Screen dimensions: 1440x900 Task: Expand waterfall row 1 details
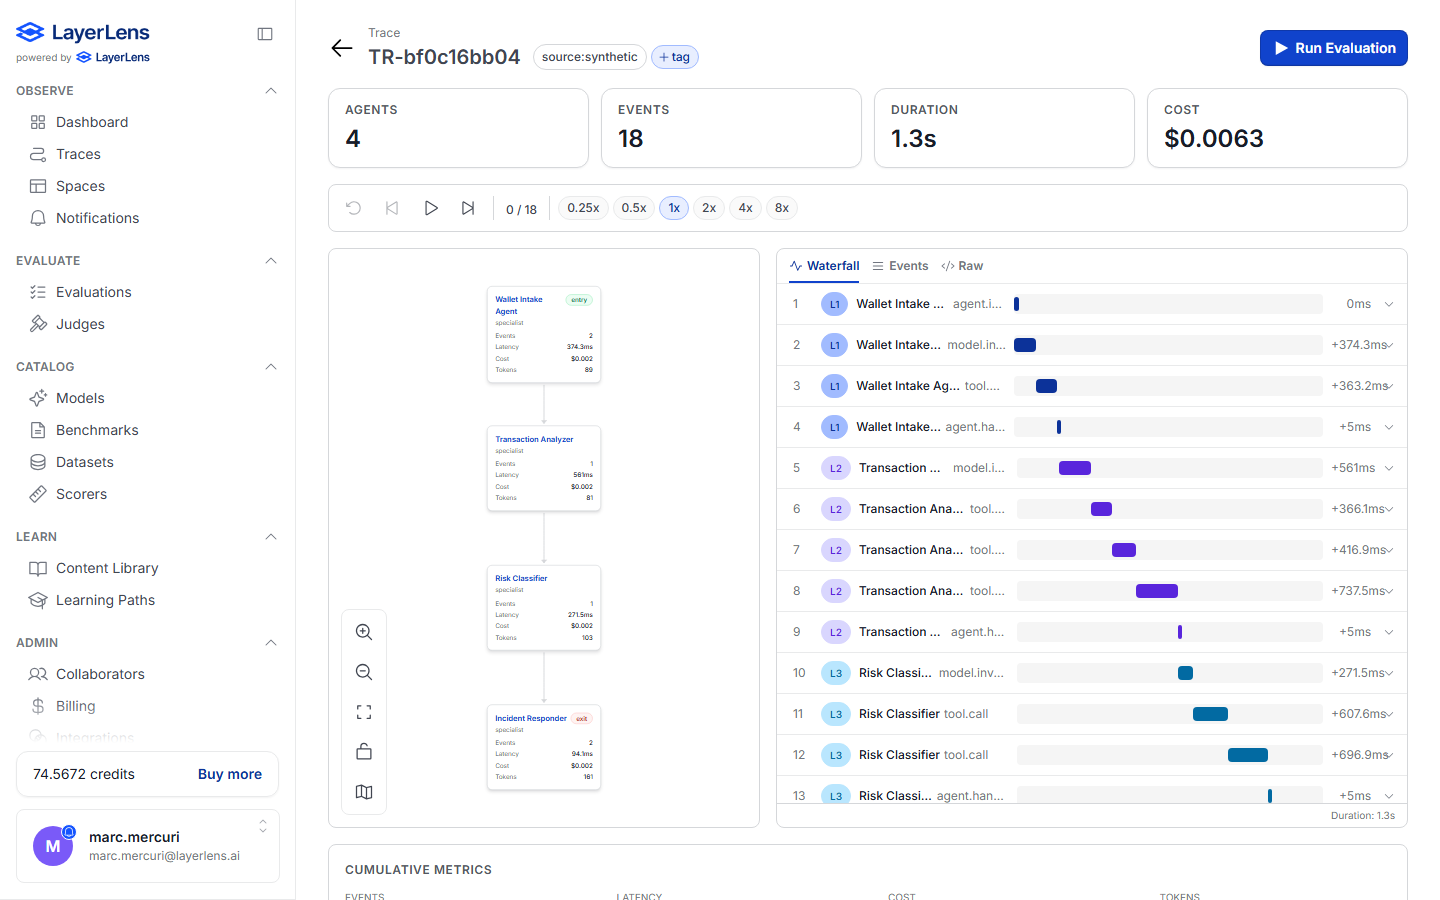tap(1389, 304)
